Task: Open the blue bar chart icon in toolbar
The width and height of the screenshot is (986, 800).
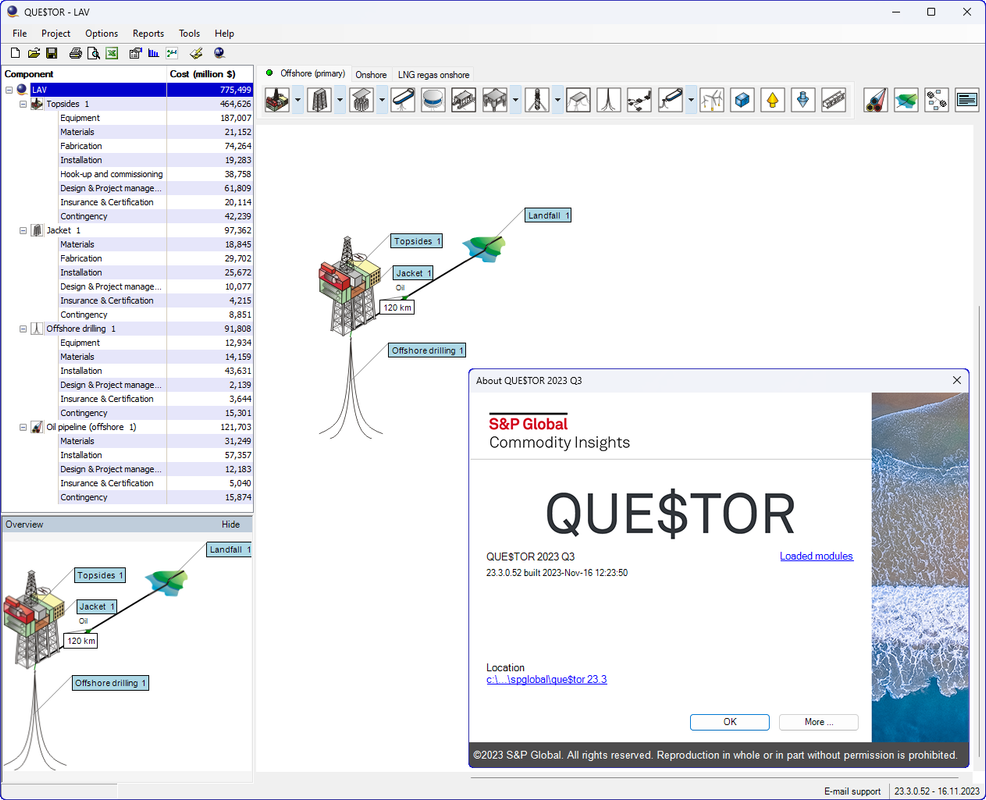Action: coord(153,53)
